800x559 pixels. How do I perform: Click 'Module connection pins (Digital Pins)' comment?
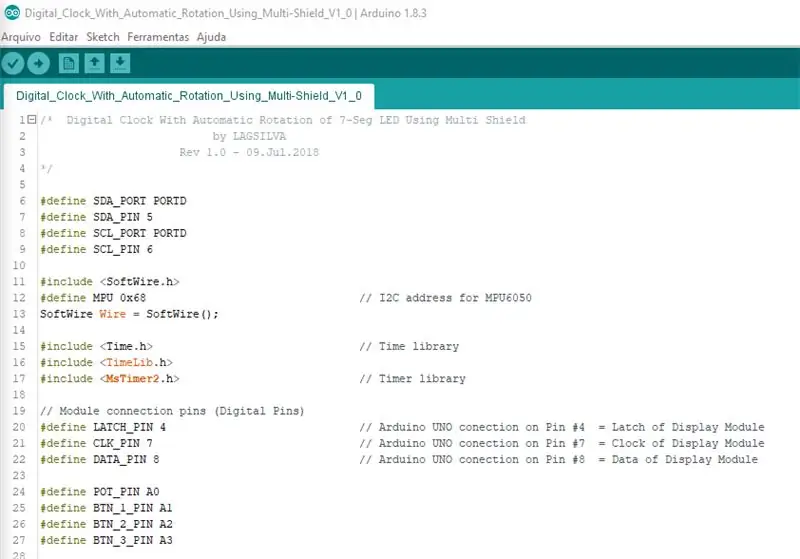point(182,411)
